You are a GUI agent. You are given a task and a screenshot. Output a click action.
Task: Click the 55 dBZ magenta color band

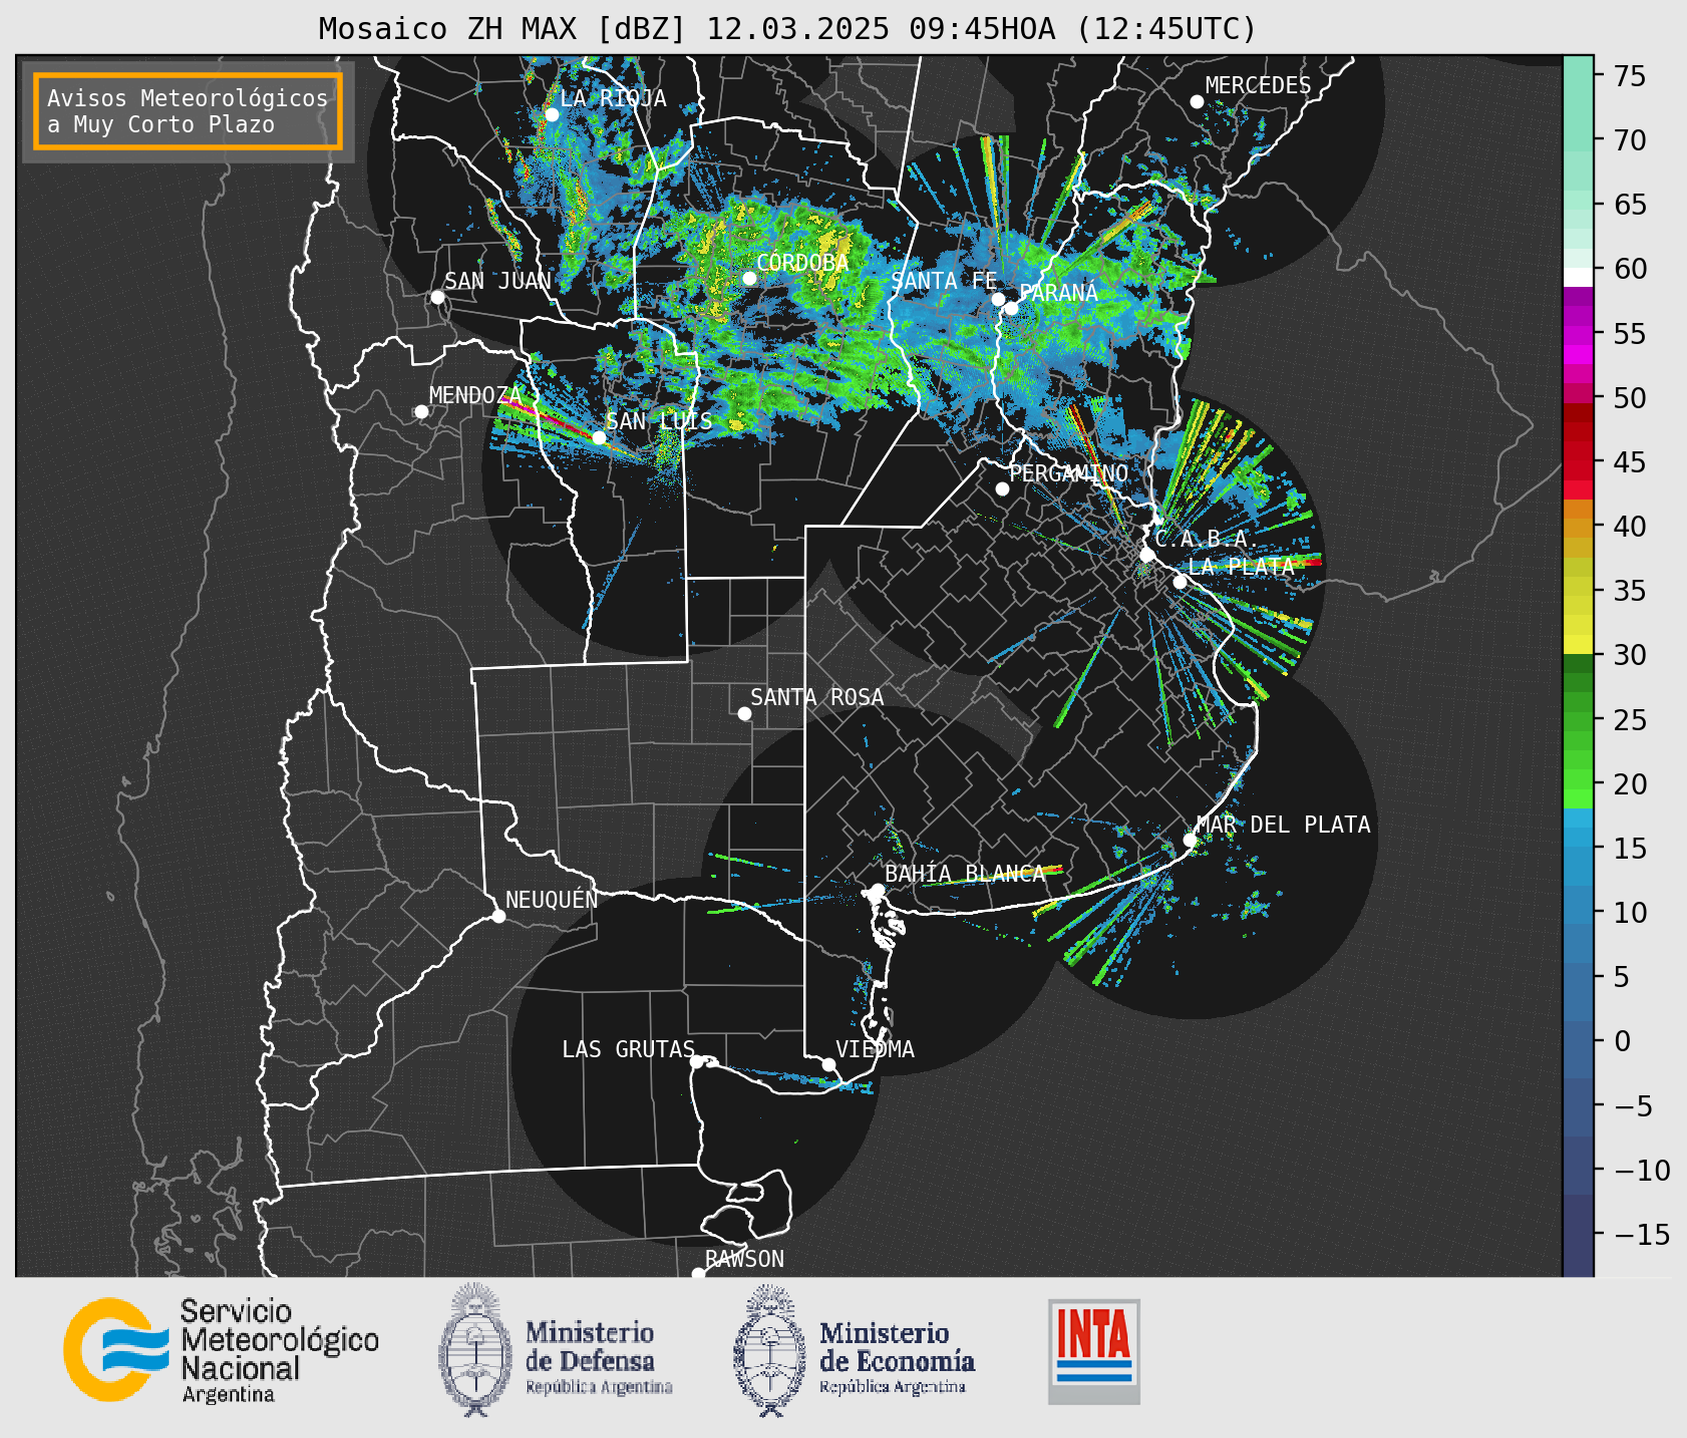coord(1578,334)
